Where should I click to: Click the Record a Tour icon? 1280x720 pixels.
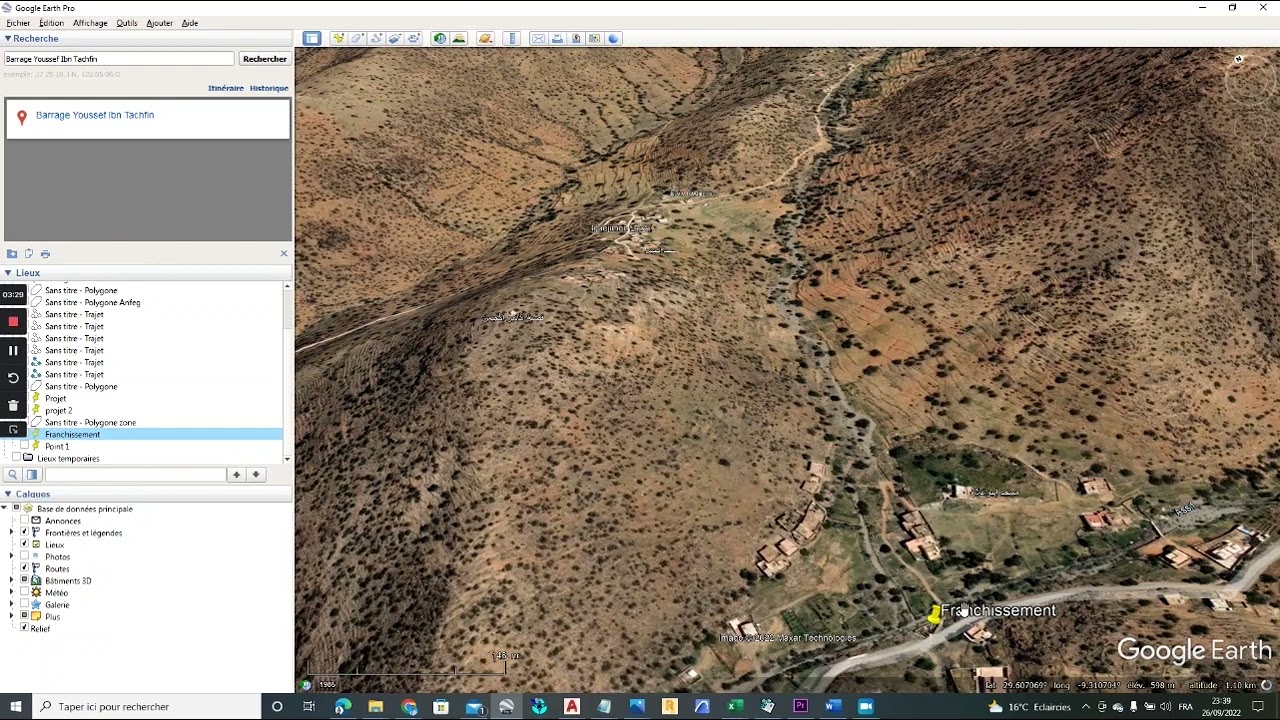click(x=414, y=38)
